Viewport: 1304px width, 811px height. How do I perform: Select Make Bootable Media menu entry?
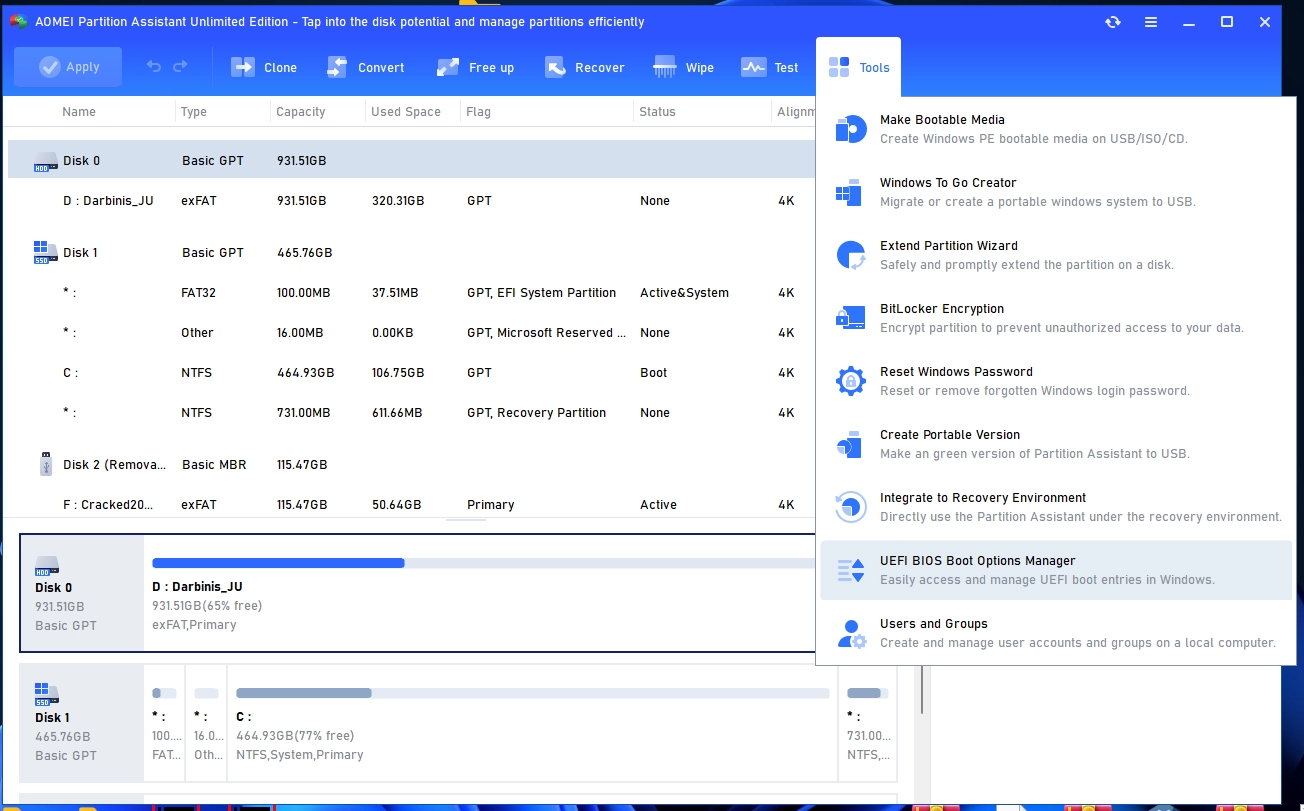(x=1056, y=129)
